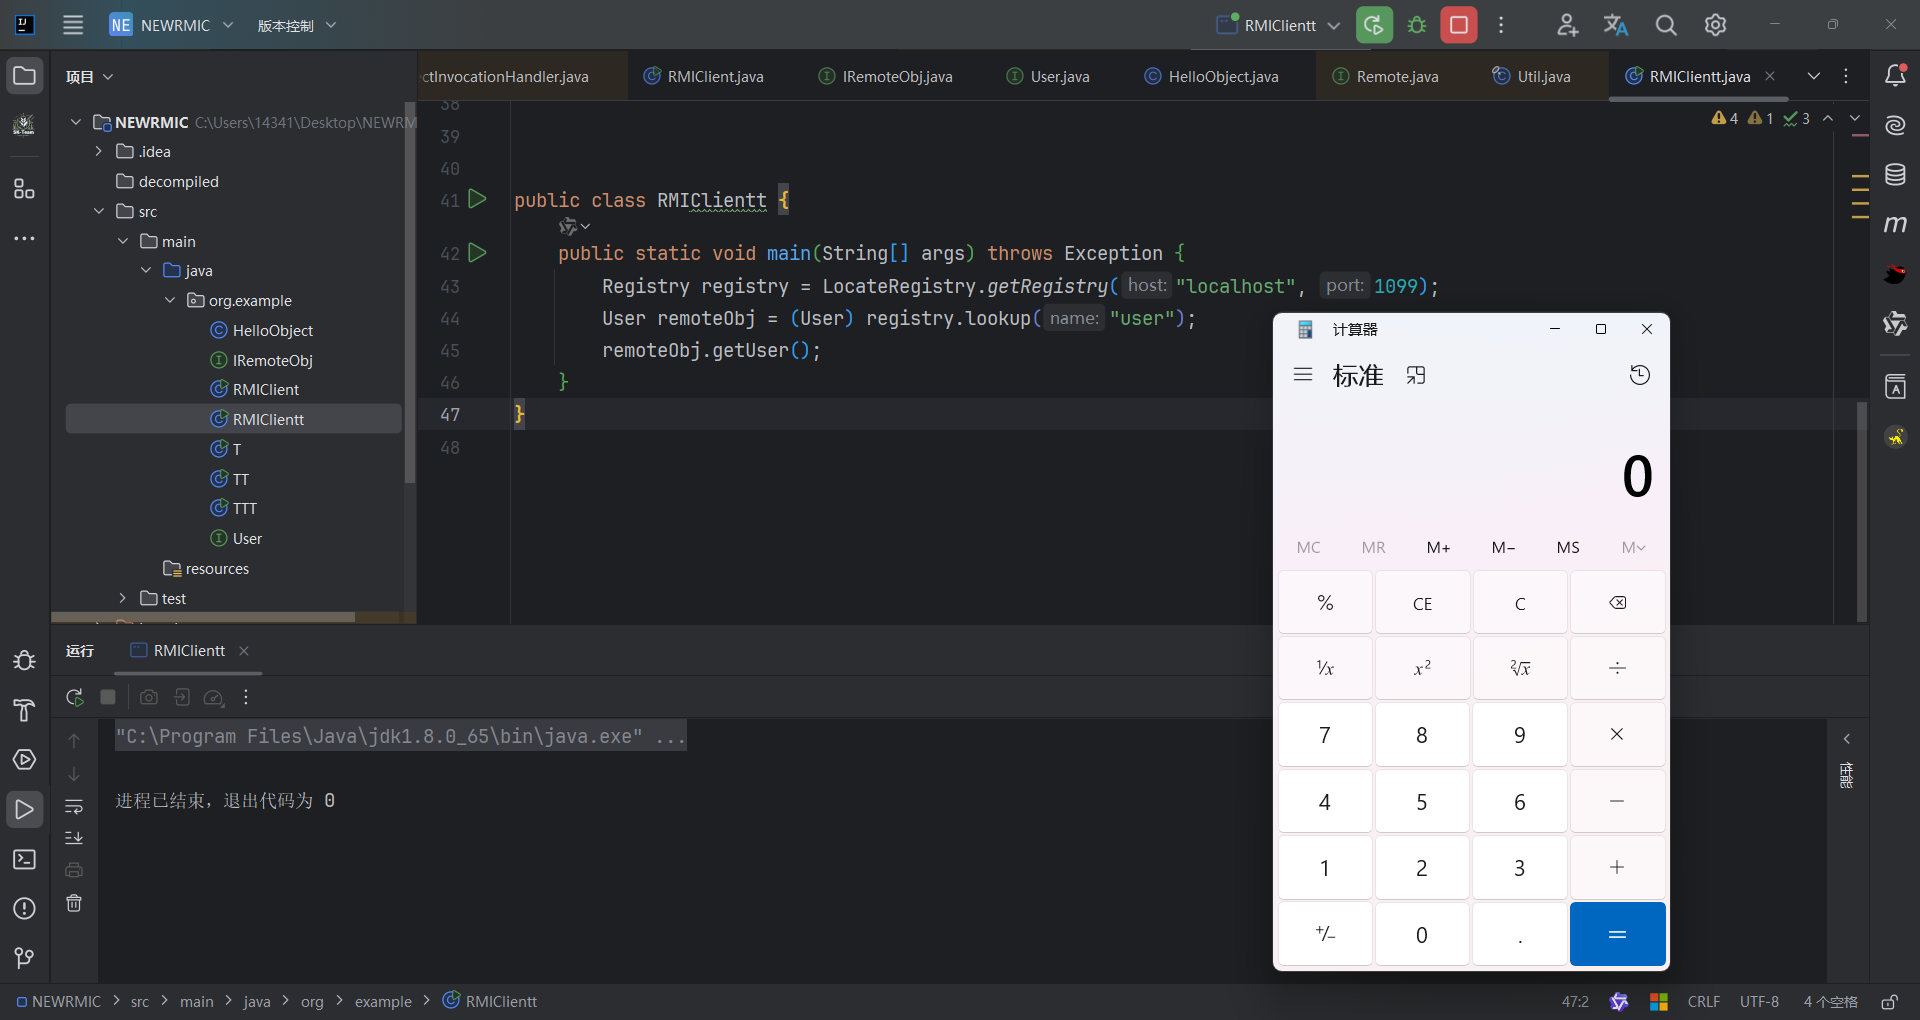Open the Services tool window icon

[x=25, y=760]
